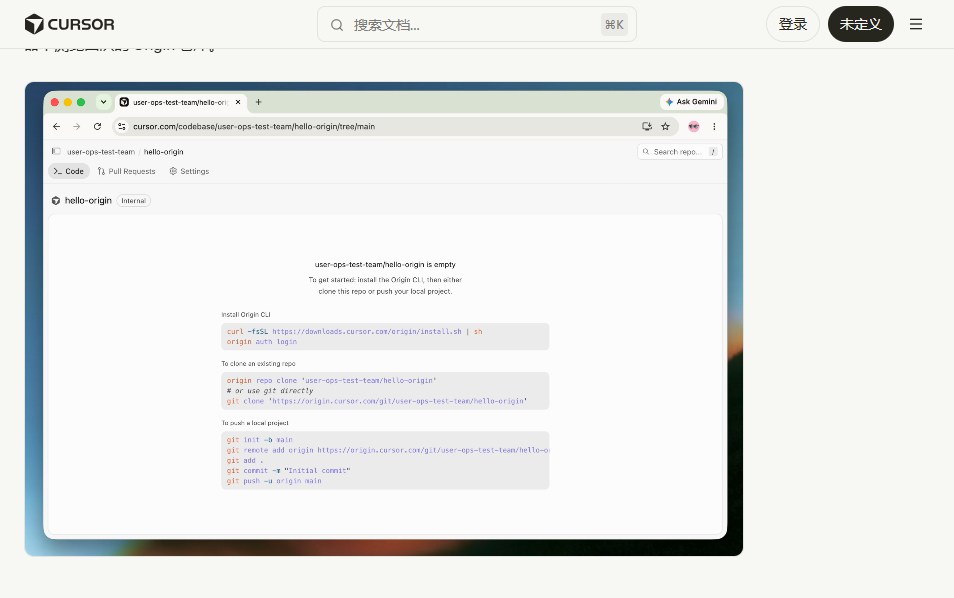Click the red close window dot

point(55,102)
